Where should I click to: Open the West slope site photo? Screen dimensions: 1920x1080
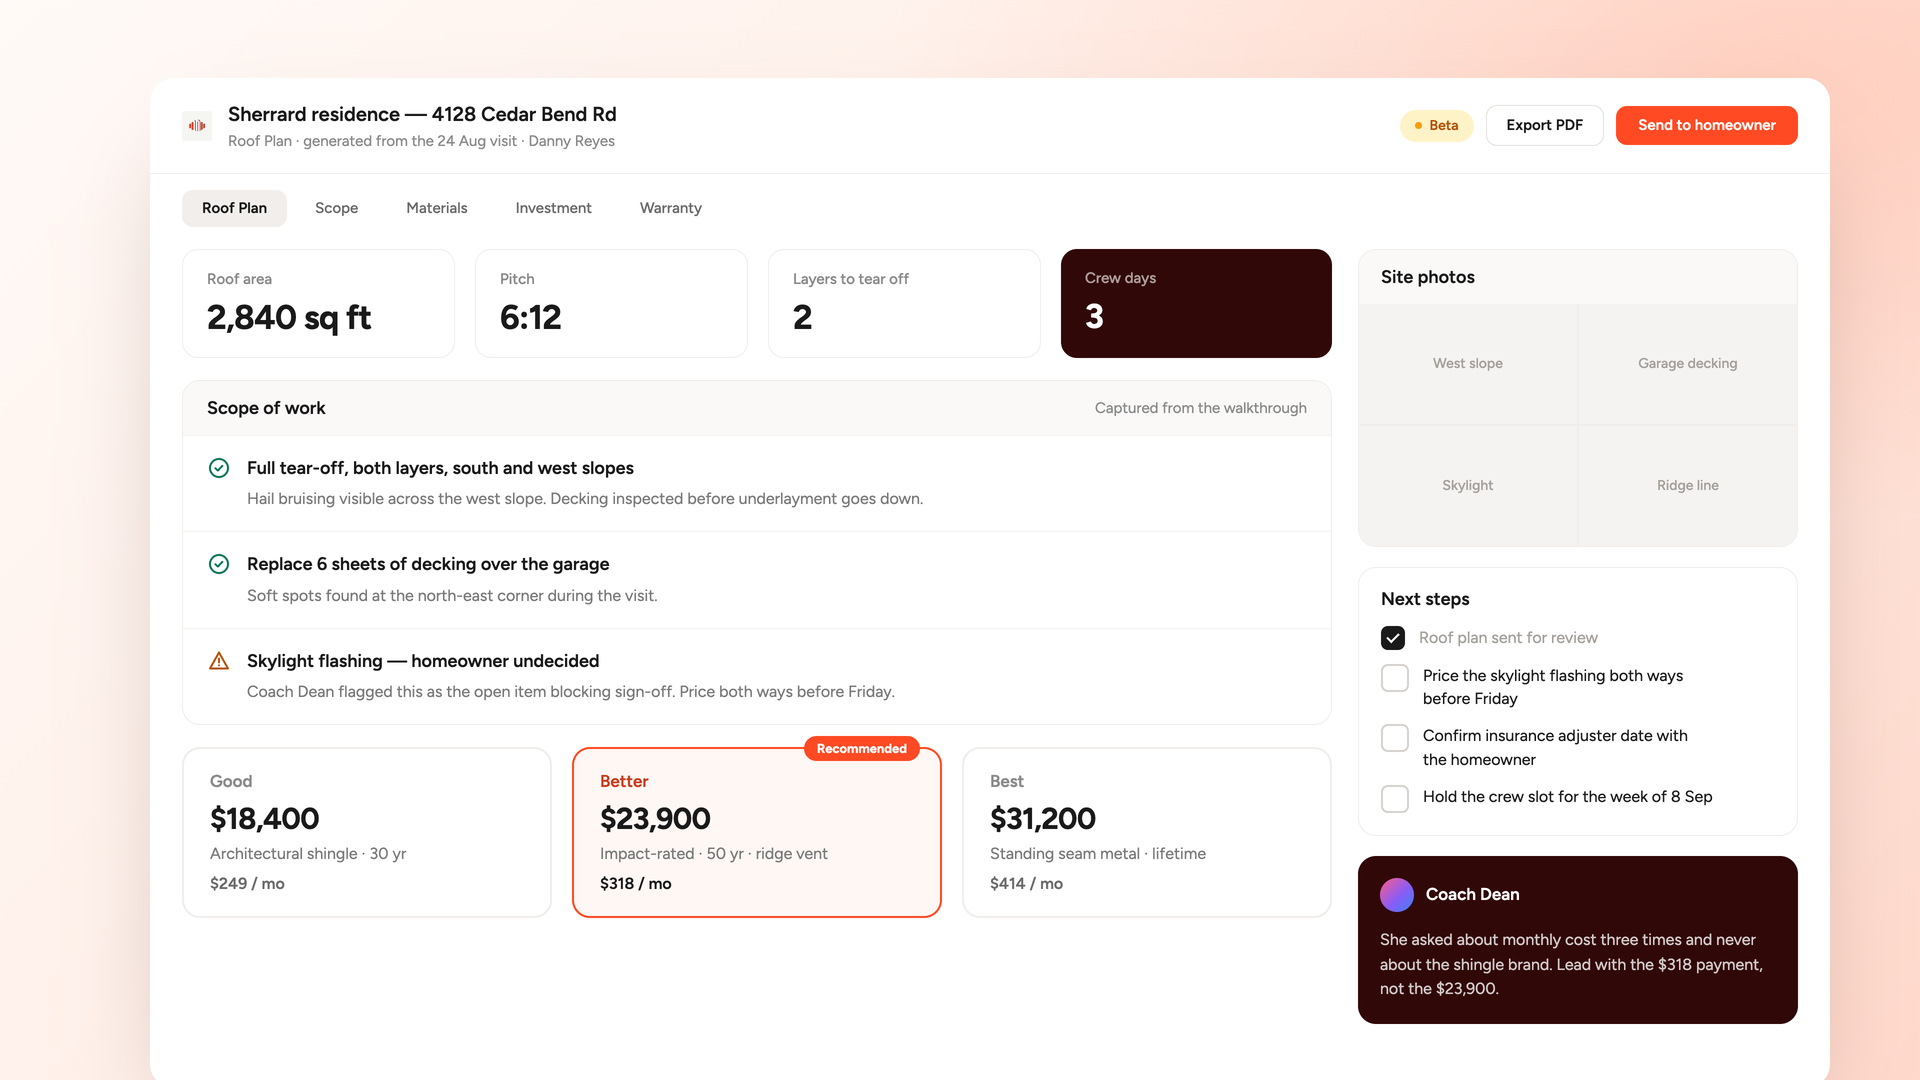[x=1468, y=364]
